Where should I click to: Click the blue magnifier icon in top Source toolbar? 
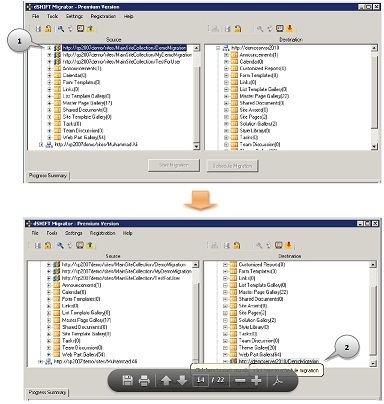(x=61, y=29)
